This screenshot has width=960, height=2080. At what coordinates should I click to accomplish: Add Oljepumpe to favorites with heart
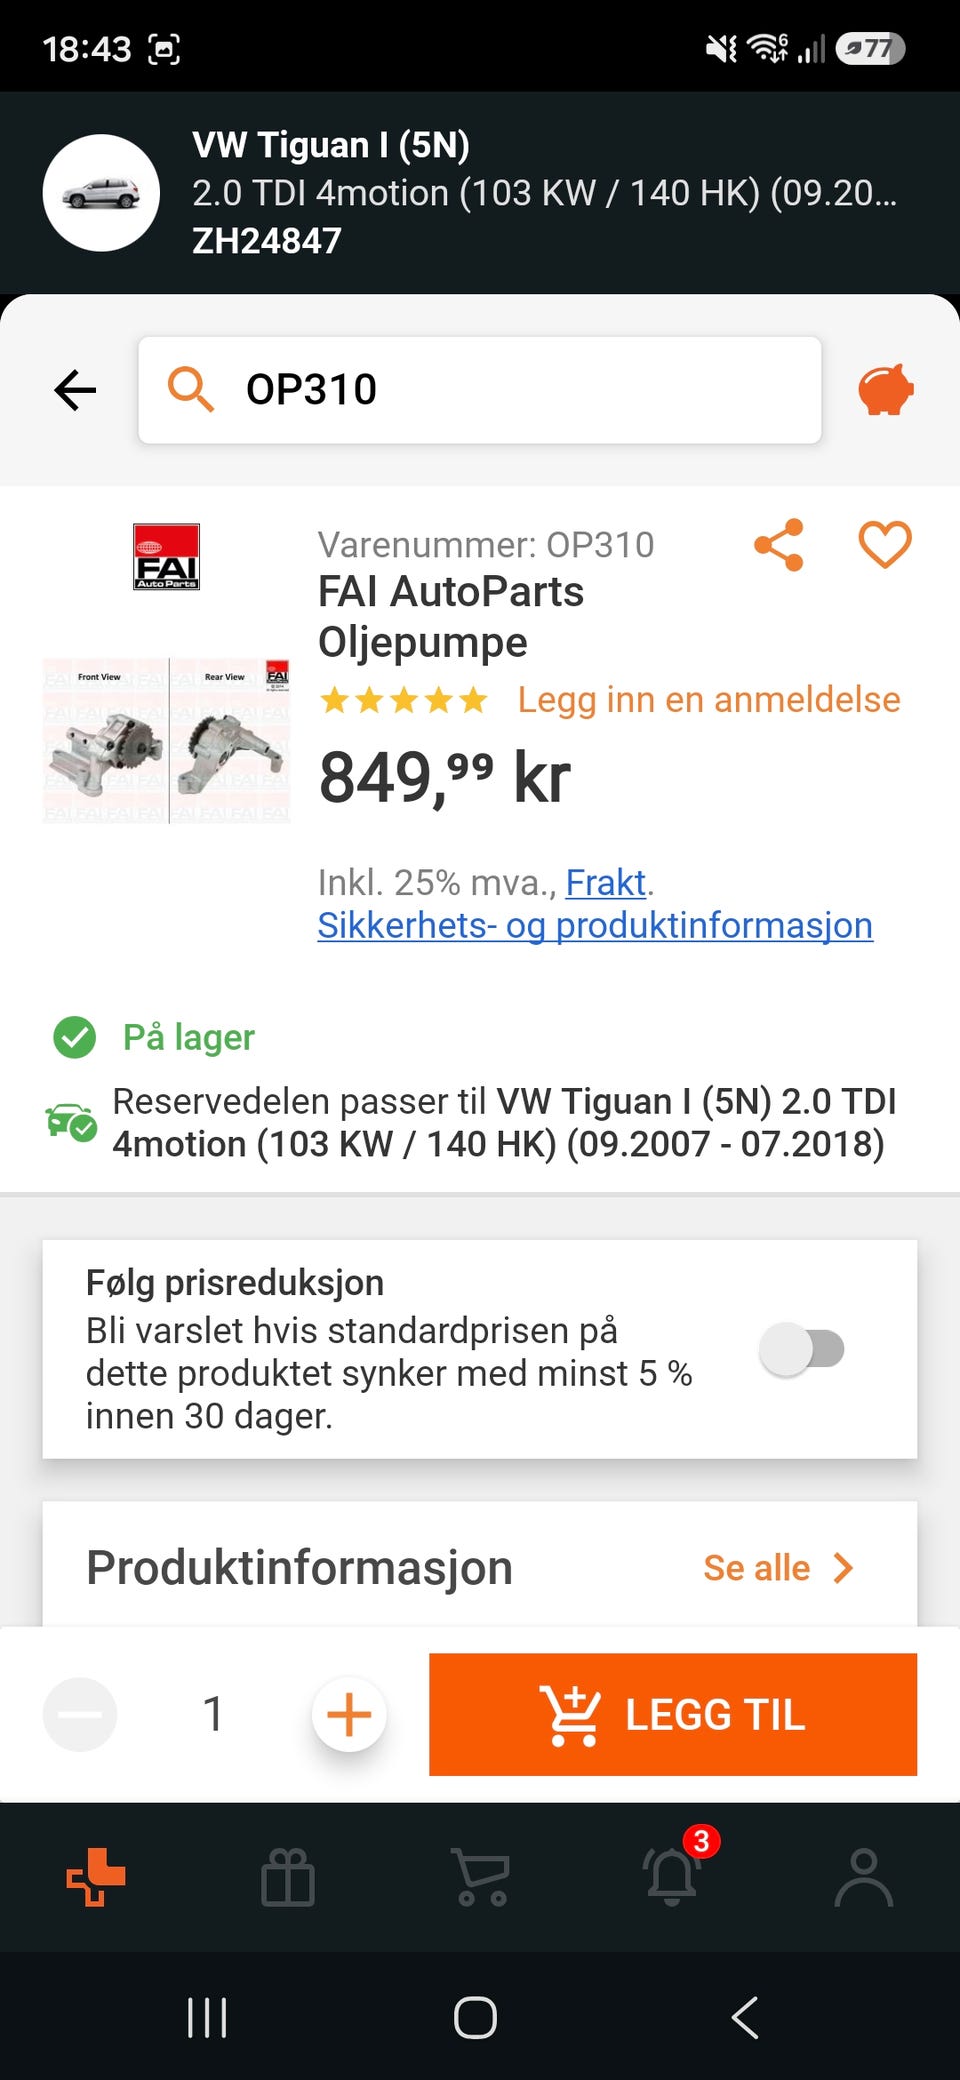click(x=885, y=545)
